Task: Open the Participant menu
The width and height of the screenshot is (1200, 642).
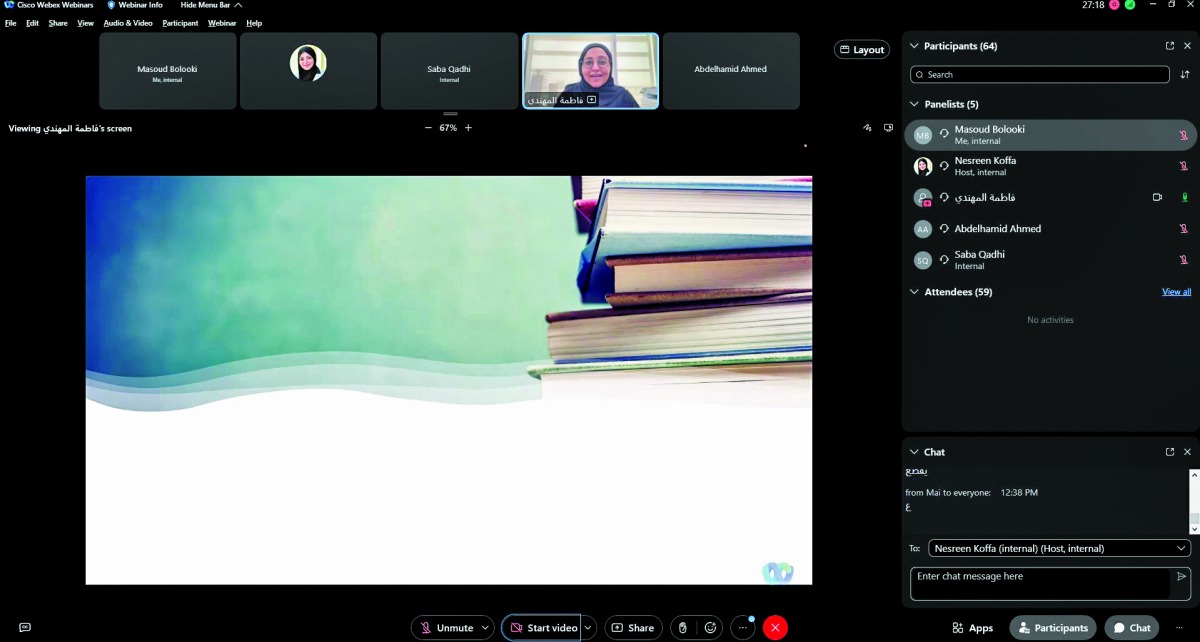Action: click(180, 23)
